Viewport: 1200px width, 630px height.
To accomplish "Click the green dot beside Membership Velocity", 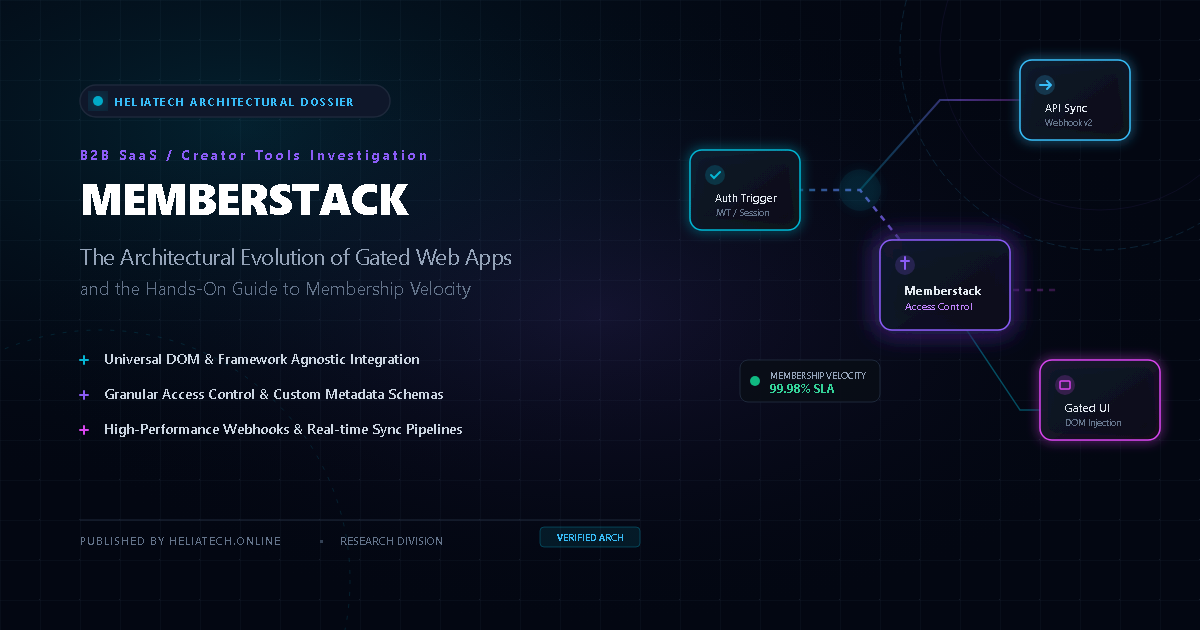I will click(755, 381).
